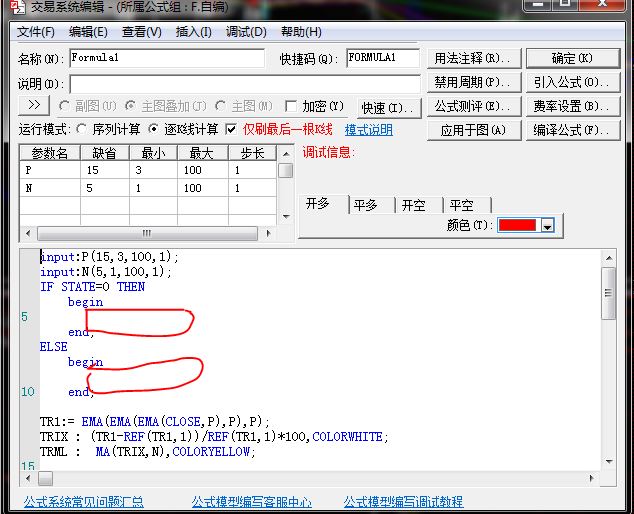Expand panel with the >> button
The width and height of the screenshot is (634, 514).
coord(34,106)
